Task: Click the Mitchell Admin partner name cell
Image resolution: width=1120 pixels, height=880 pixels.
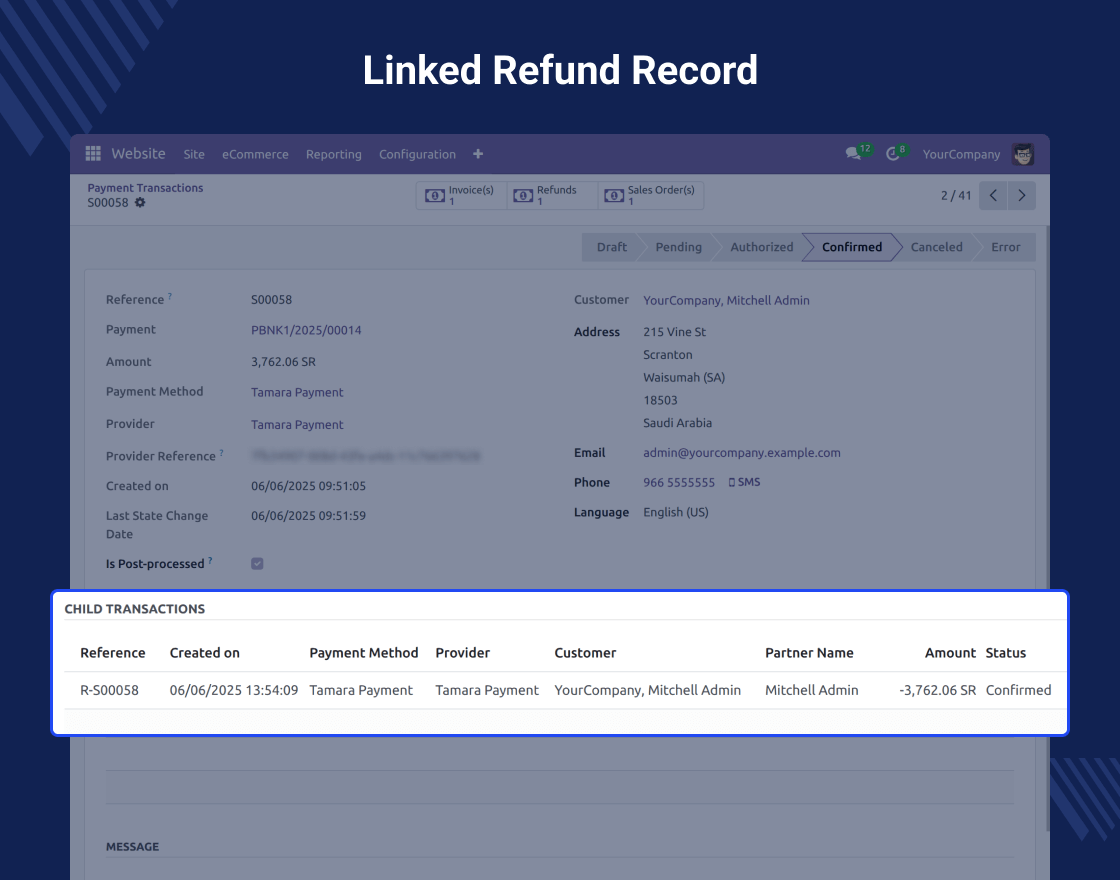Action: (x=811, y=690)
